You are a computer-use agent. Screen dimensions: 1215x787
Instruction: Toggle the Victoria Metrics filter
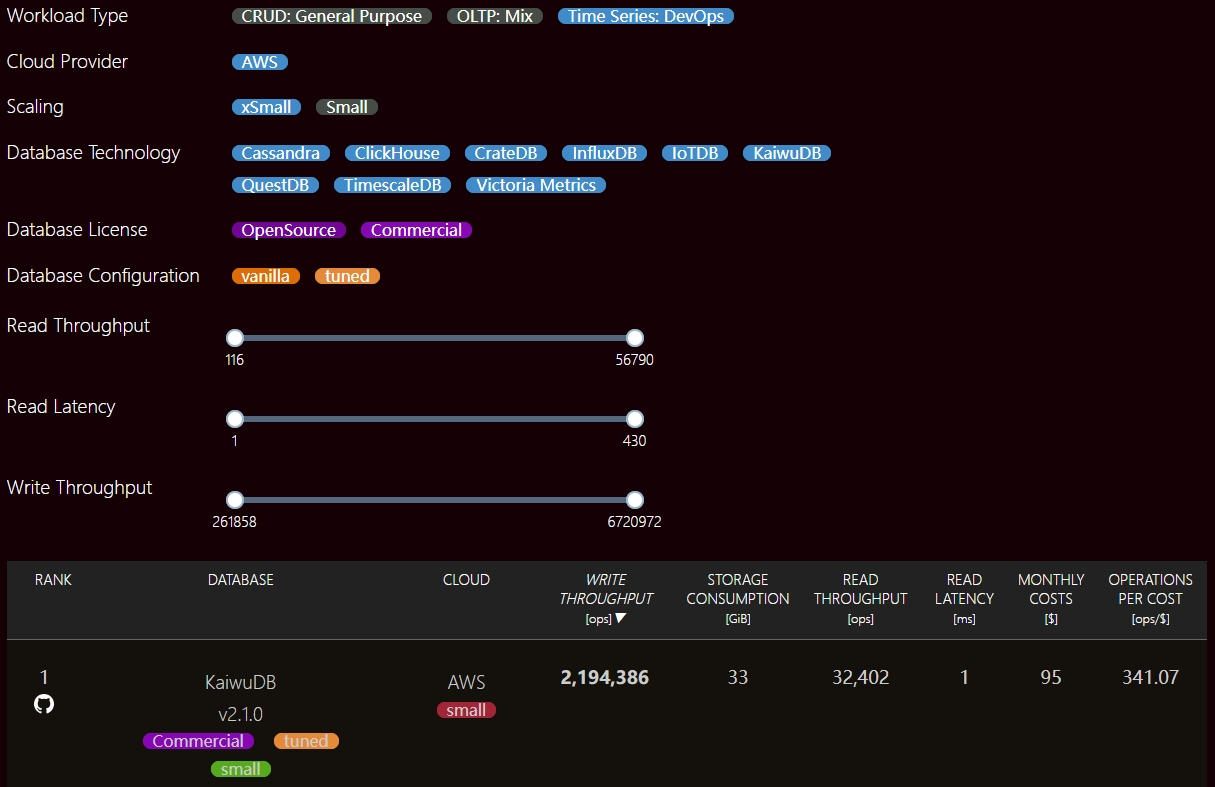[x=536, y=185]
